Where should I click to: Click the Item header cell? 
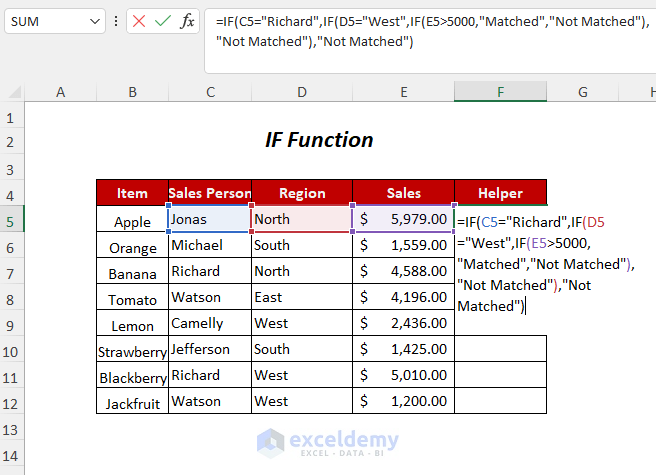132,193
